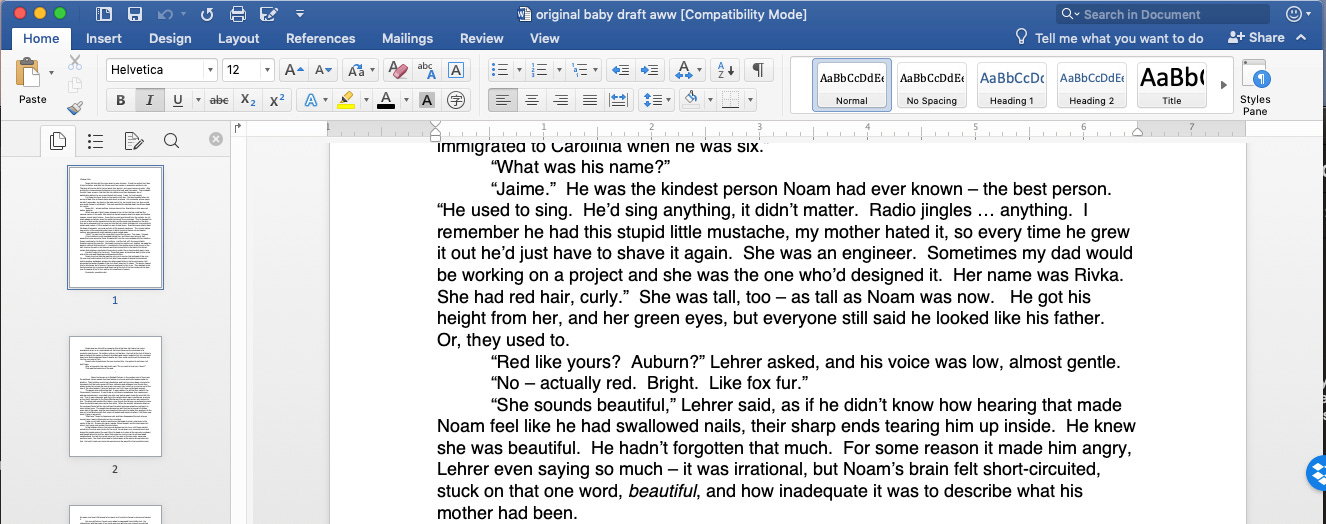Click the Phonetic Guide abc icon
Screen dimensions: 1326x524
point(426,70)
